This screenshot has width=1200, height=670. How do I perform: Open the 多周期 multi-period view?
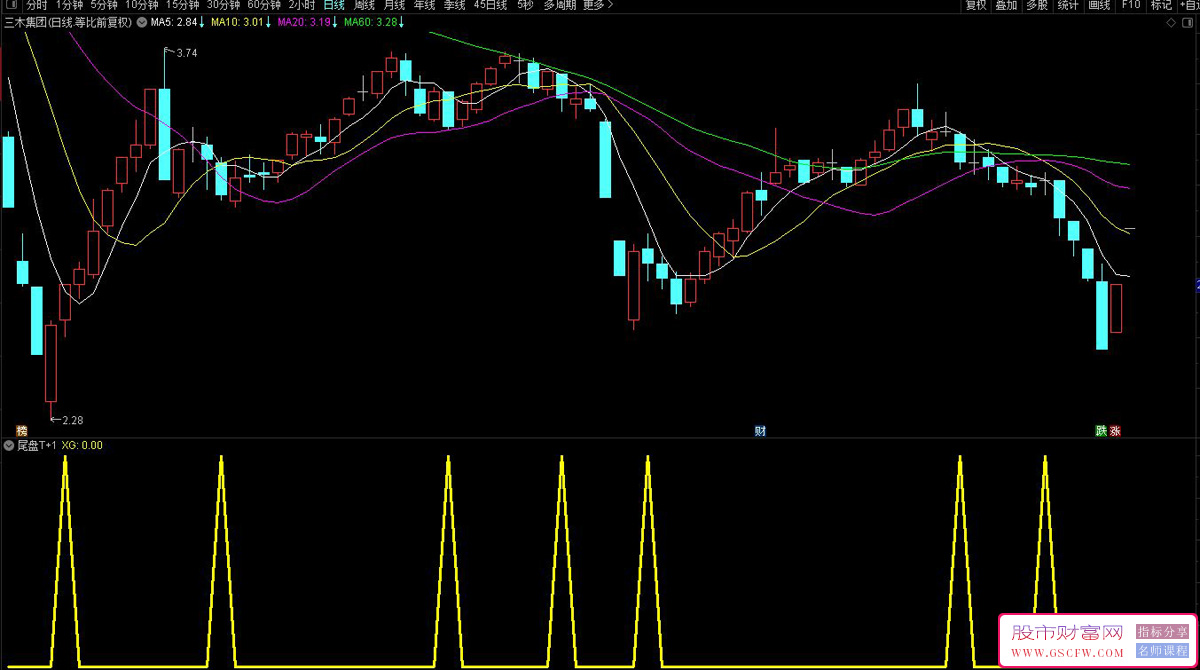[x=560, y=5]
